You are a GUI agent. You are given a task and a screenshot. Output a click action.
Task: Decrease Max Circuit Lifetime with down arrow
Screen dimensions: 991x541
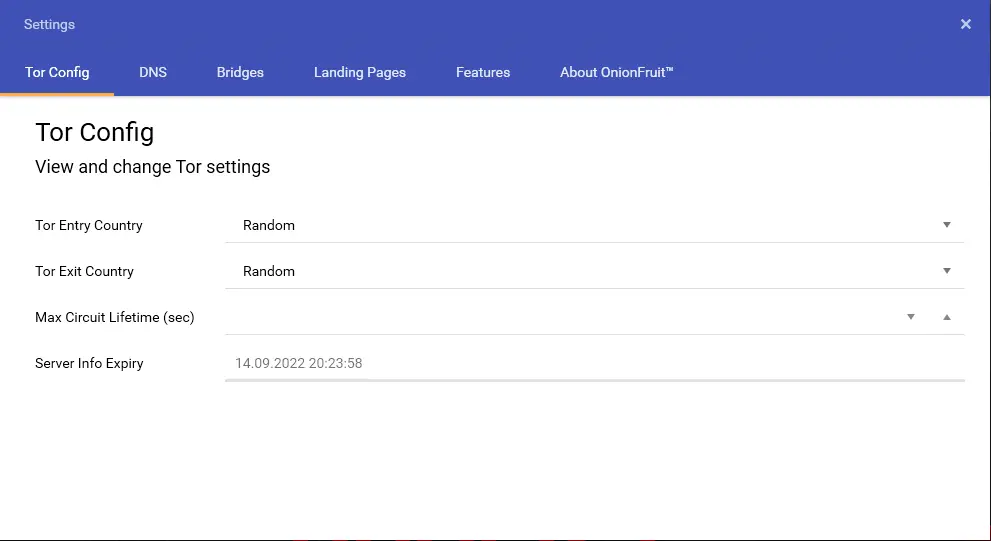(911, 317)
